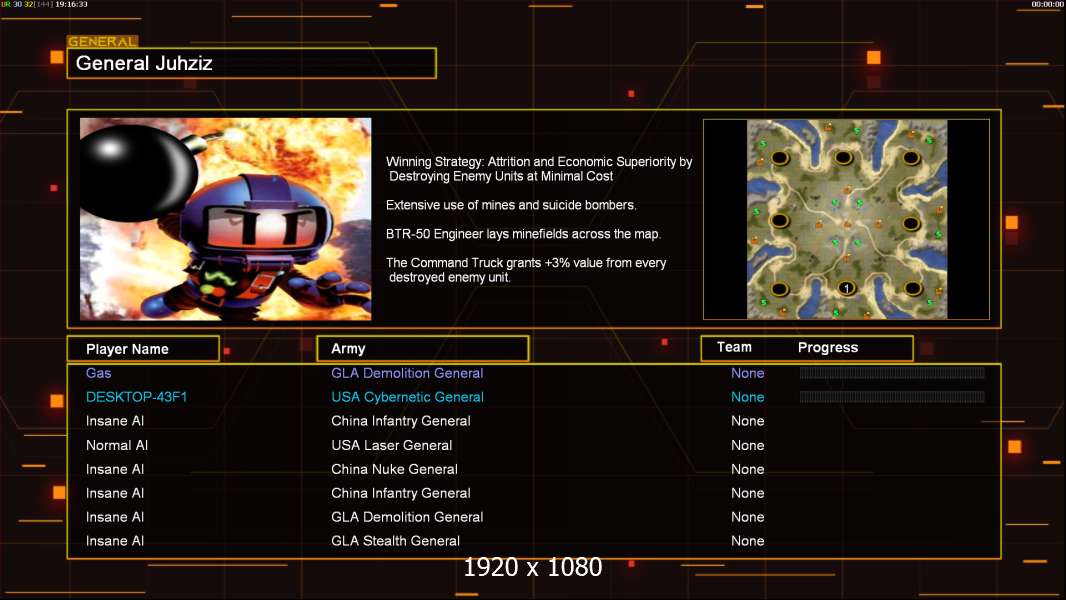Viewport: 1066px width, 600px height.
Task: Click the BTR-50 Engineer minefields line
Action: coord(523,234)
